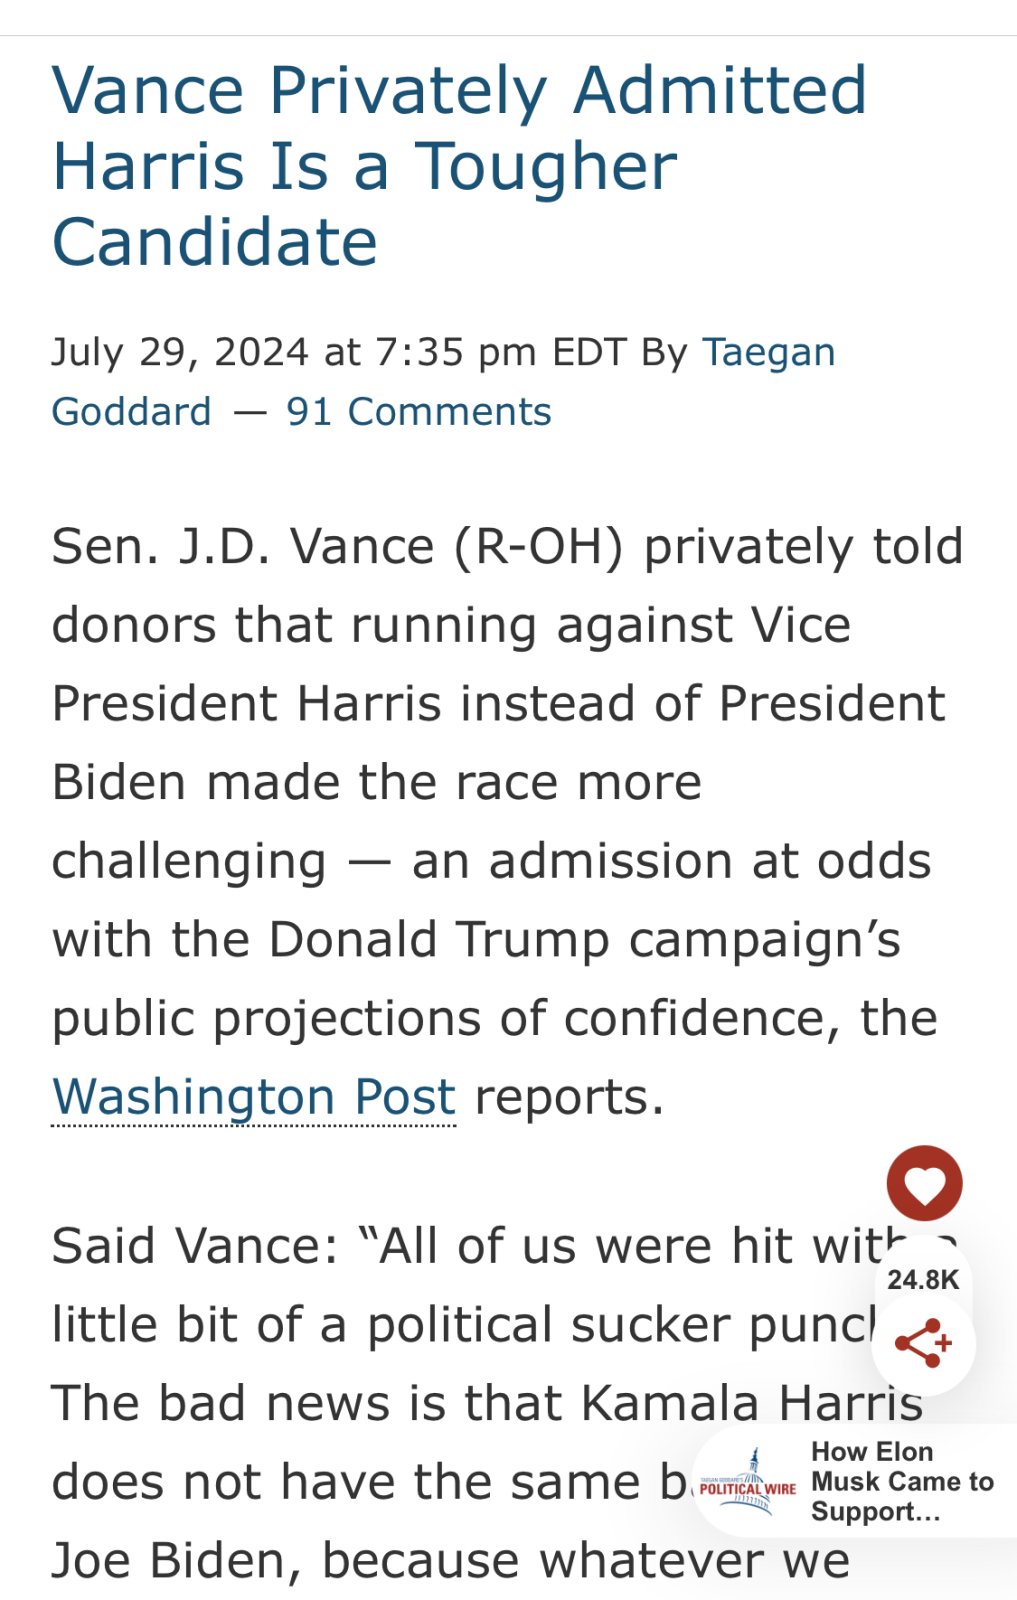Click the 'Sen. J.D. Vance' opening paragraph

coord(507,822)
